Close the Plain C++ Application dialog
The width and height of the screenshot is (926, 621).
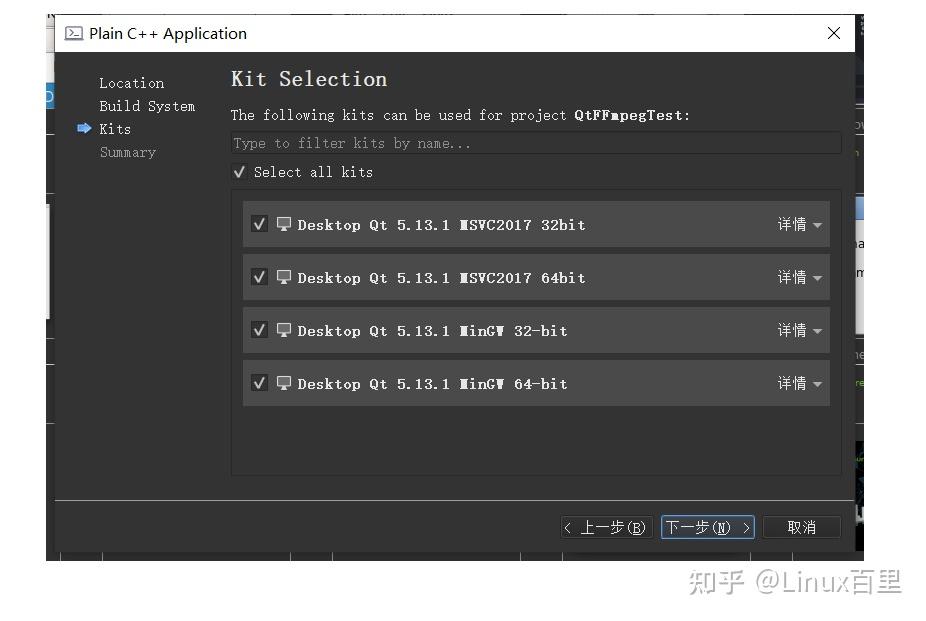click(834, 33)
